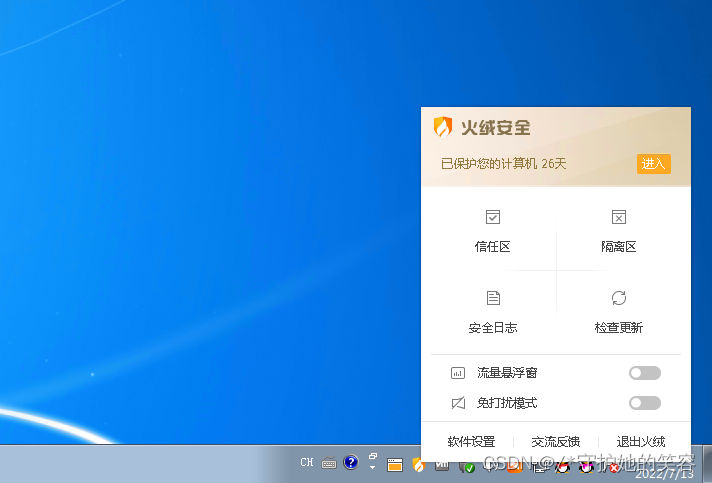Screen dimensions: 712x483
Task: Click the CH language indicator in taskbar
Action: (307, 462)
